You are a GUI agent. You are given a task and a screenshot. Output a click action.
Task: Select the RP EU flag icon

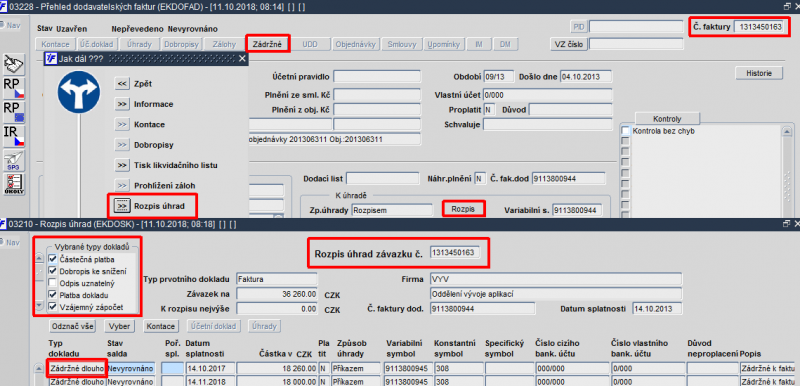[x=13, y=113]
